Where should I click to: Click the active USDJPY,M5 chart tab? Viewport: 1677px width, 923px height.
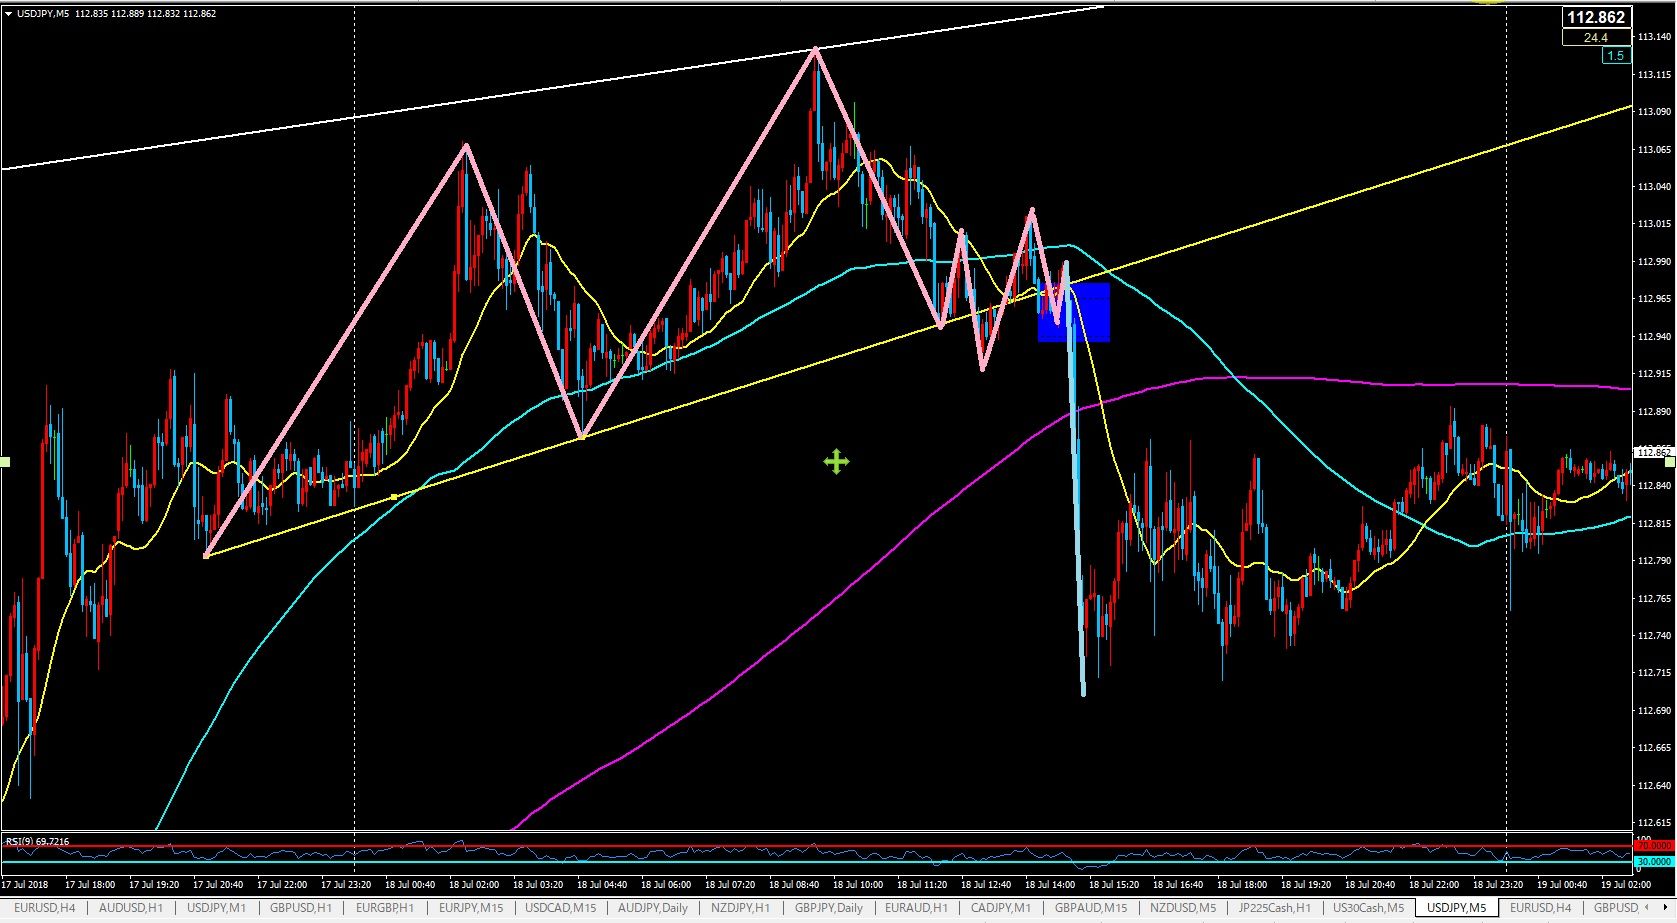click(1456, 908)
